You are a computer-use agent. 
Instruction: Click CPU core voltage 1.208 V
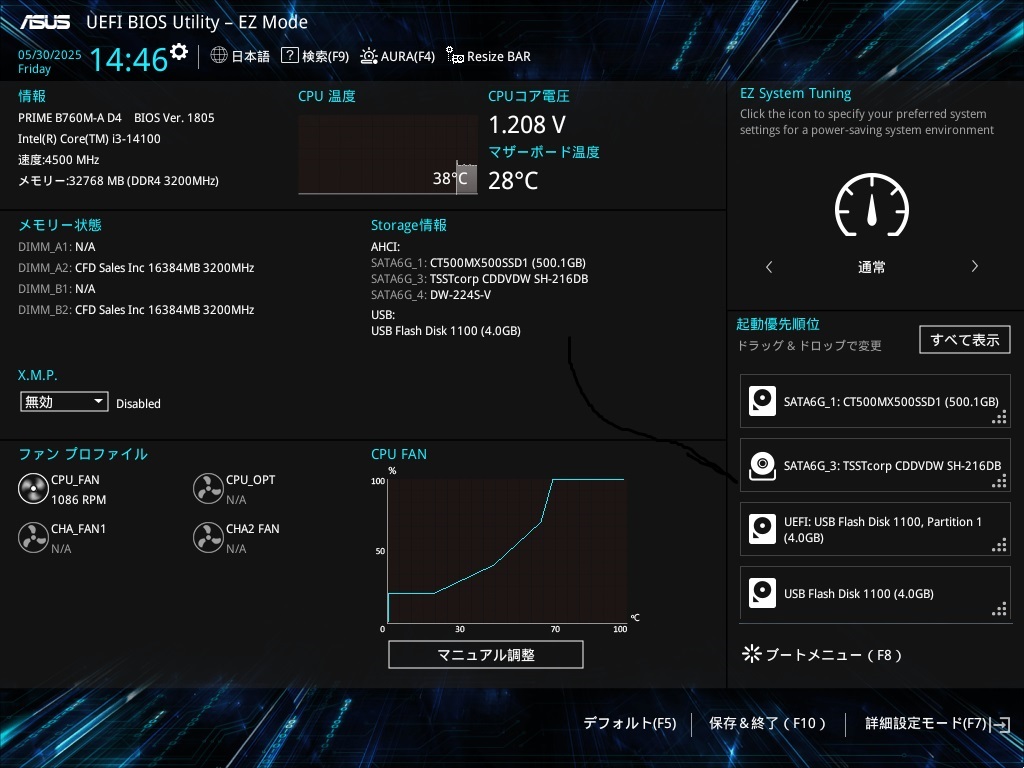tap(527, 124)
